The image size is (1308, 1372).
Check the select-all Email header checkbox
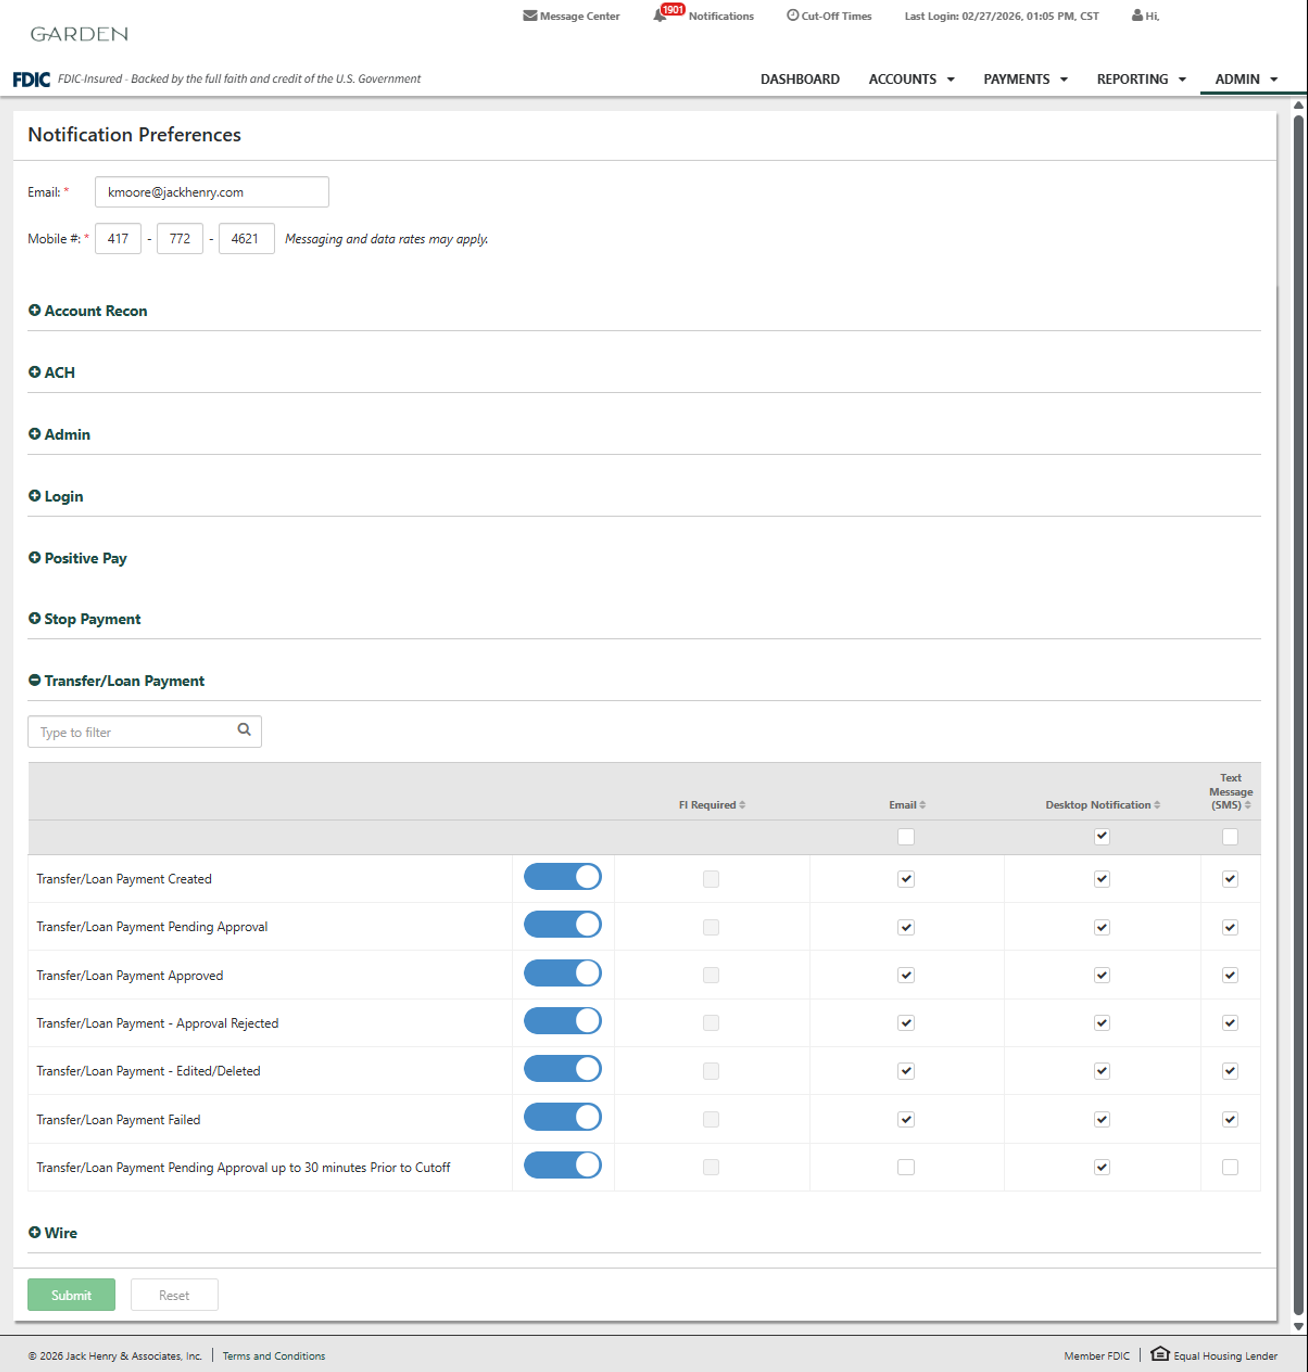tap(906, 837)
